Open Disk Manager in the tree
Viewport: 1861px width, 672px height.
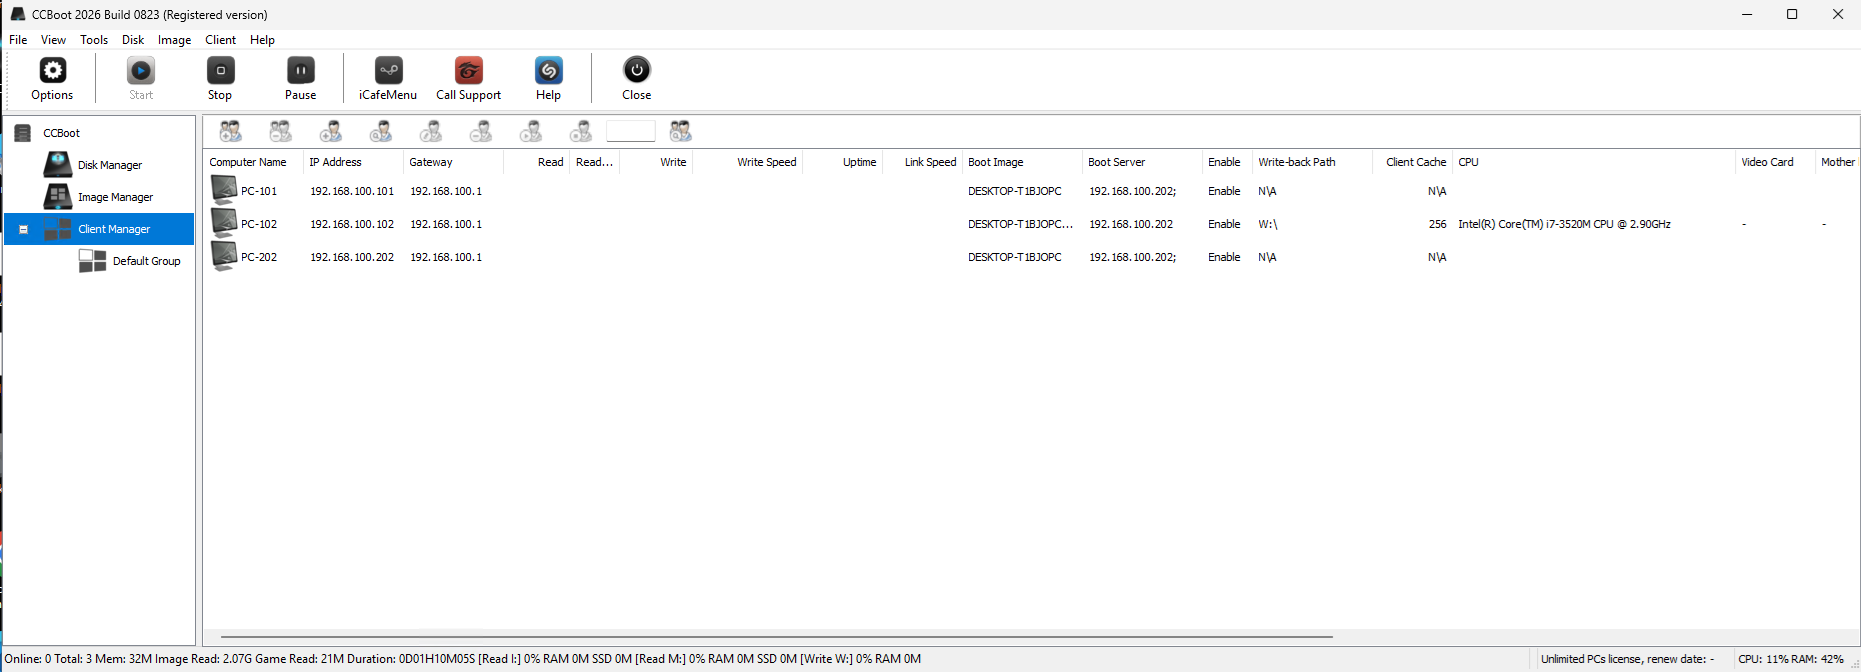point(110,165)
